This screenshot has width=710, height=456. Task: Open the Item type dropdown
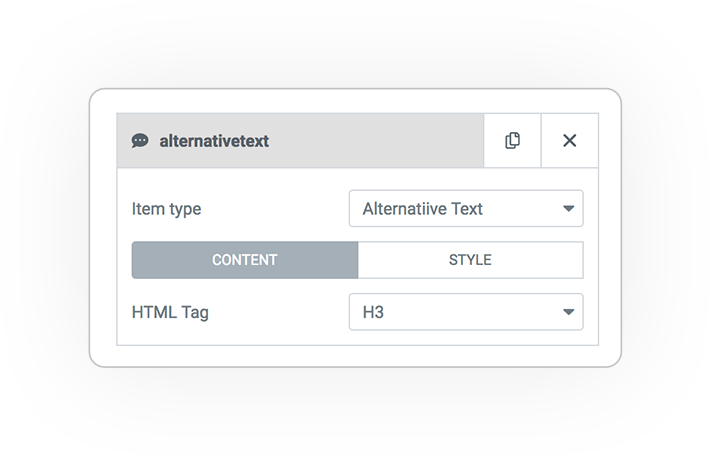(466, 209)
